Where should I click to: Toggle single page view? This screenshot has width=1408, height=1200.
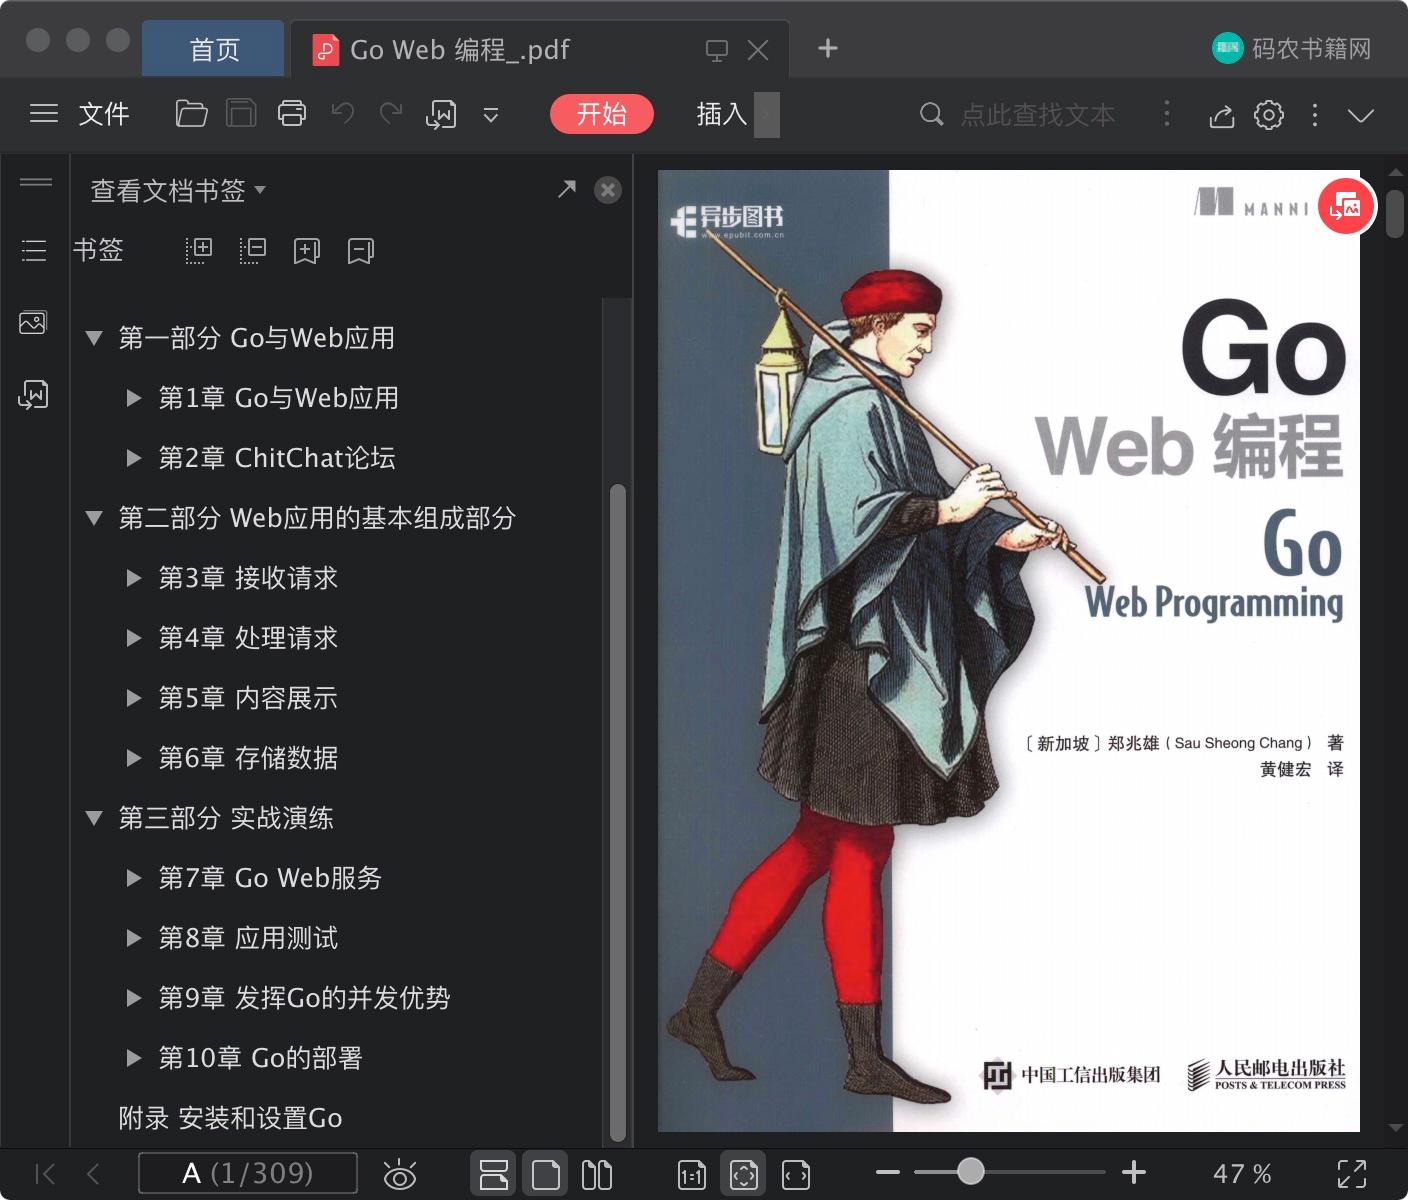pos(546,1174)
